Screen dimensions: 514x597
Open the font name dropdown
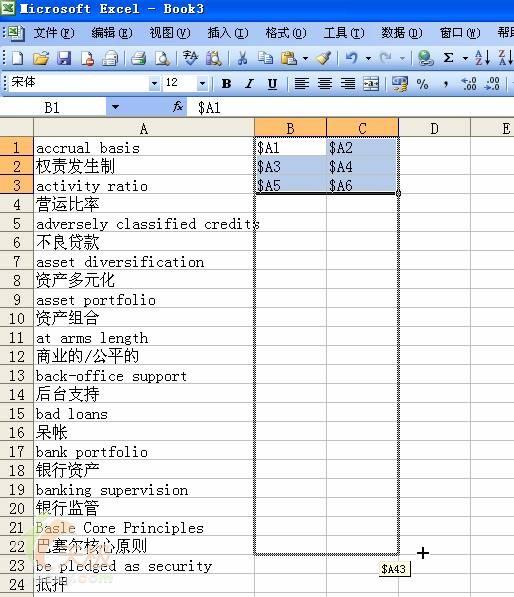pos(154,83)
